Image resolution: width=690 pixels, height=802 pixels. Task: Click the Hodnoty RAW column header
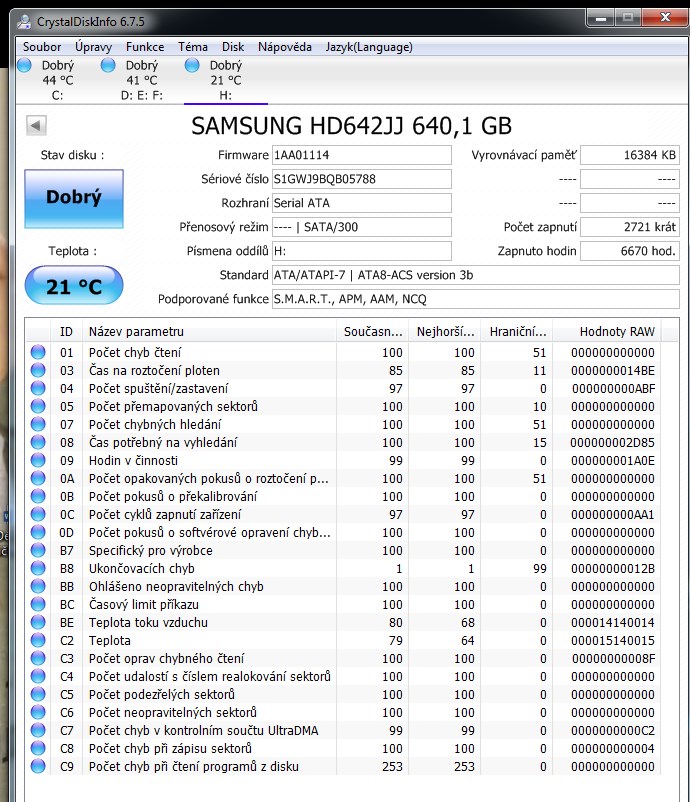617,331
